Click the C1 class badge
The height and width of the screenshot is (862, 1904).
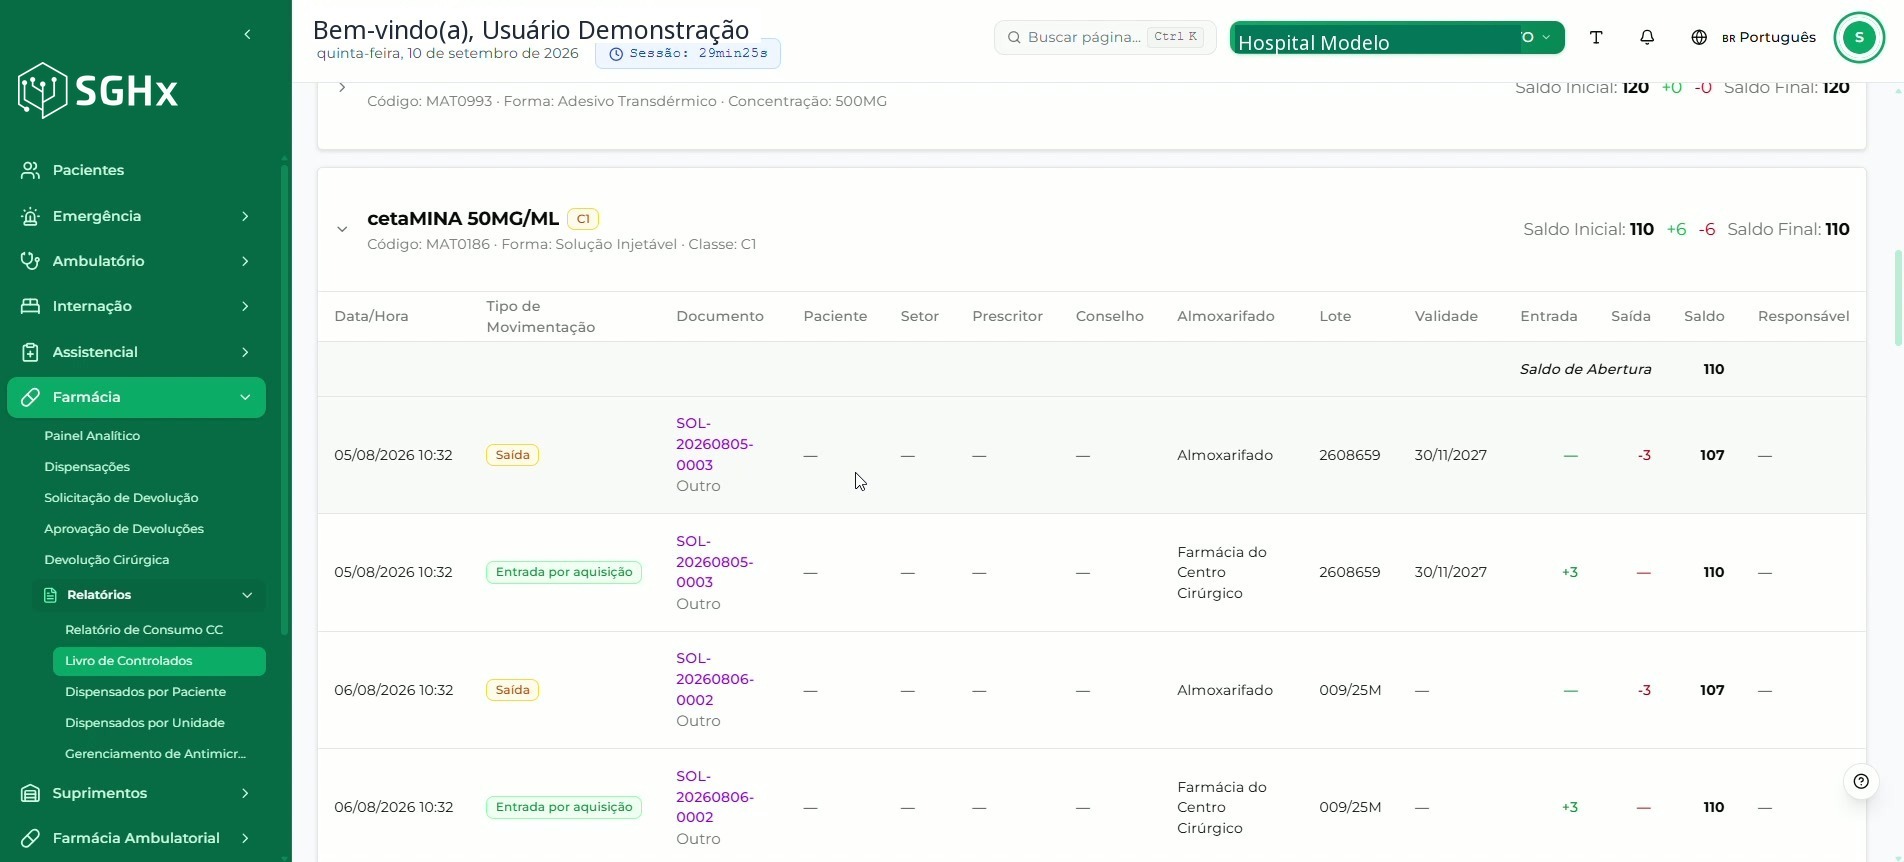pos(583,219)
